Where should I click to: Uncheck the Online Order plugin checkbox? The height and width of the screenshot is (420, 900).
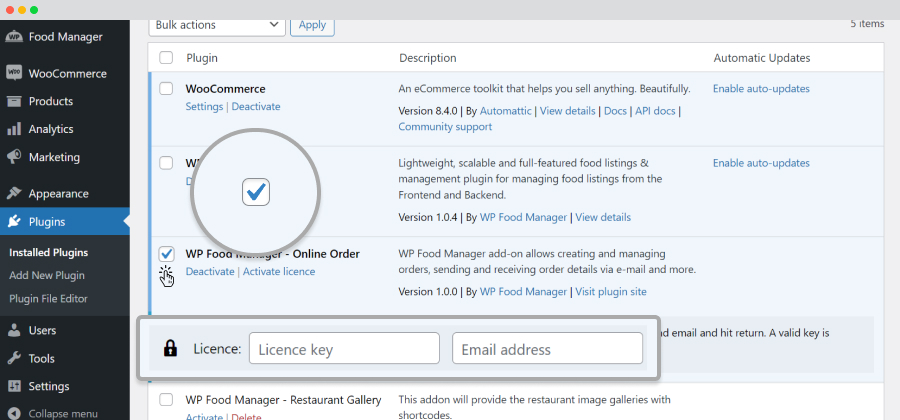coord(166,253)
